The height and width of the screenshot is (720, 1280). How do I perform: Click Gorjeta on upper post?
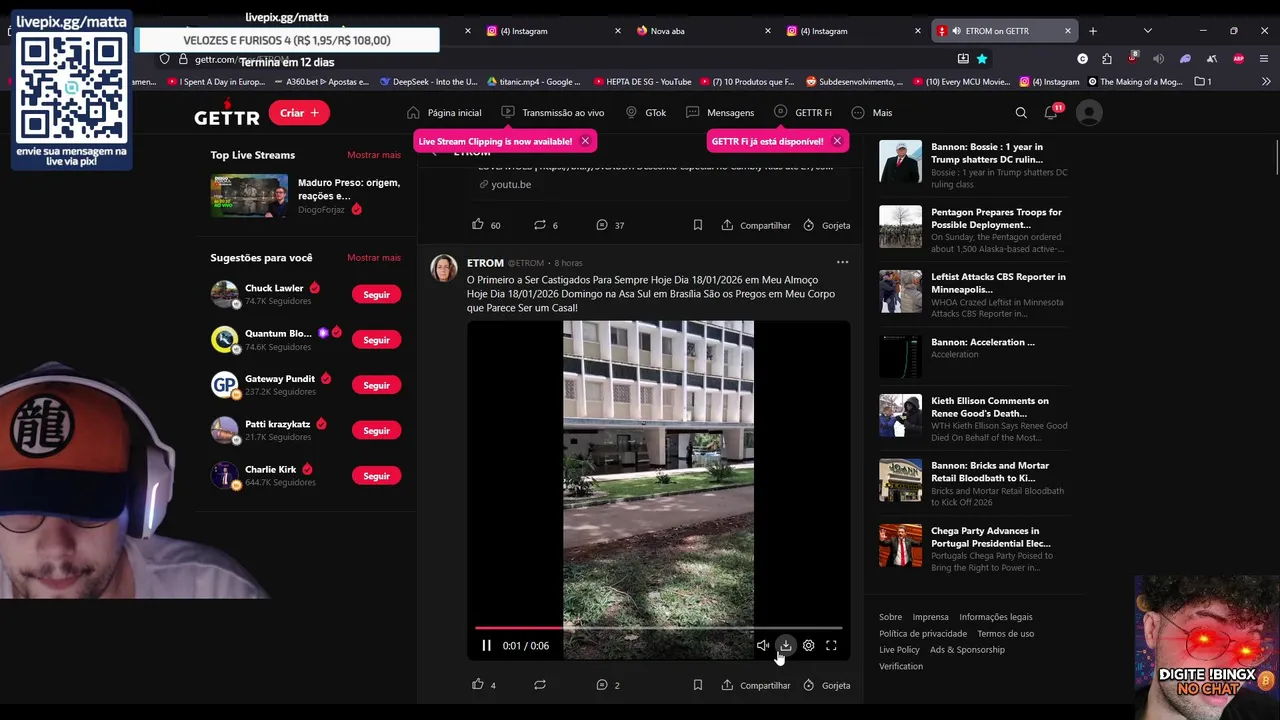tap(826, 225)
